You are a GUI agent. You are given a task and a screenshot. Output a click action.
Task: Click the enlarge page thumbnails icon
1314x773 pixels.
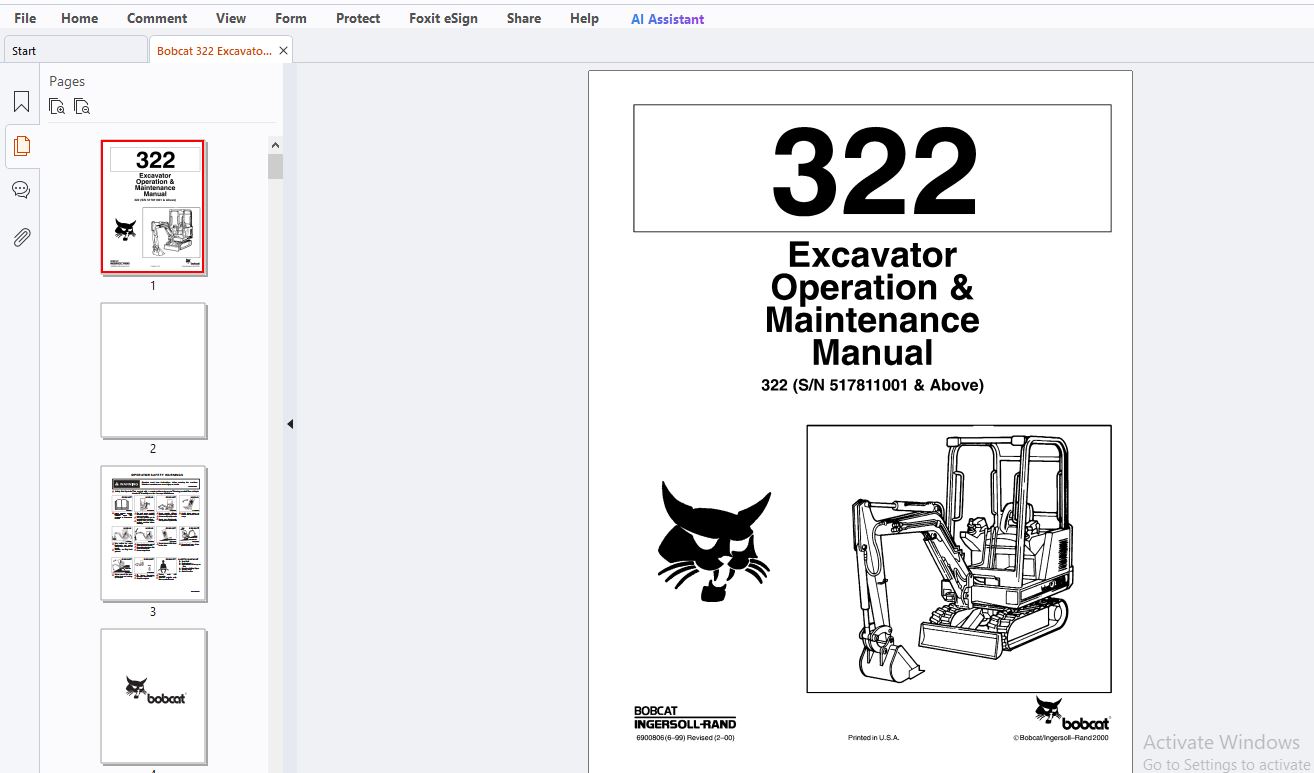point(58,106)
